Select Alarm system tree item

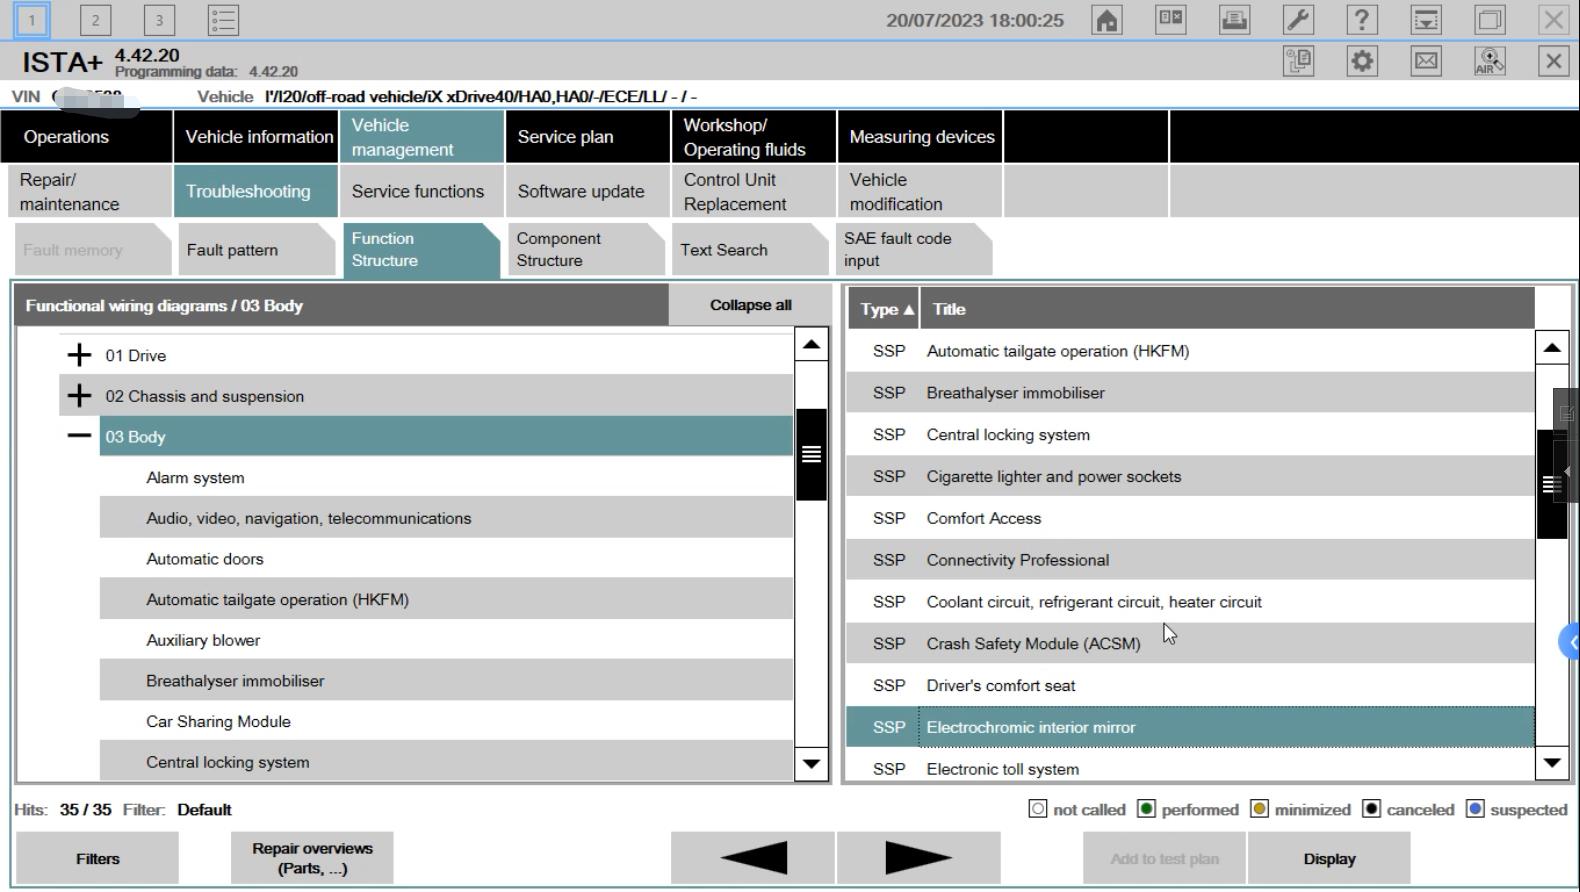click(x=446, y=477)
